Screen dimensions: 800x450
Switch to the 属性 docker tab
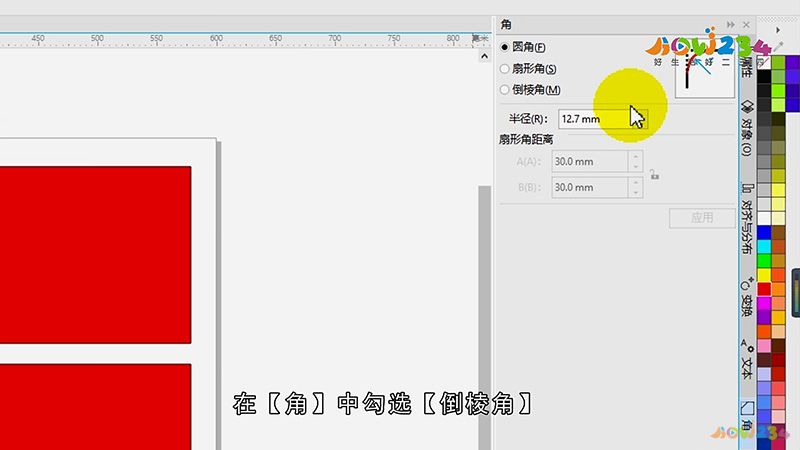pyautogui.click(x=747, y=67)
